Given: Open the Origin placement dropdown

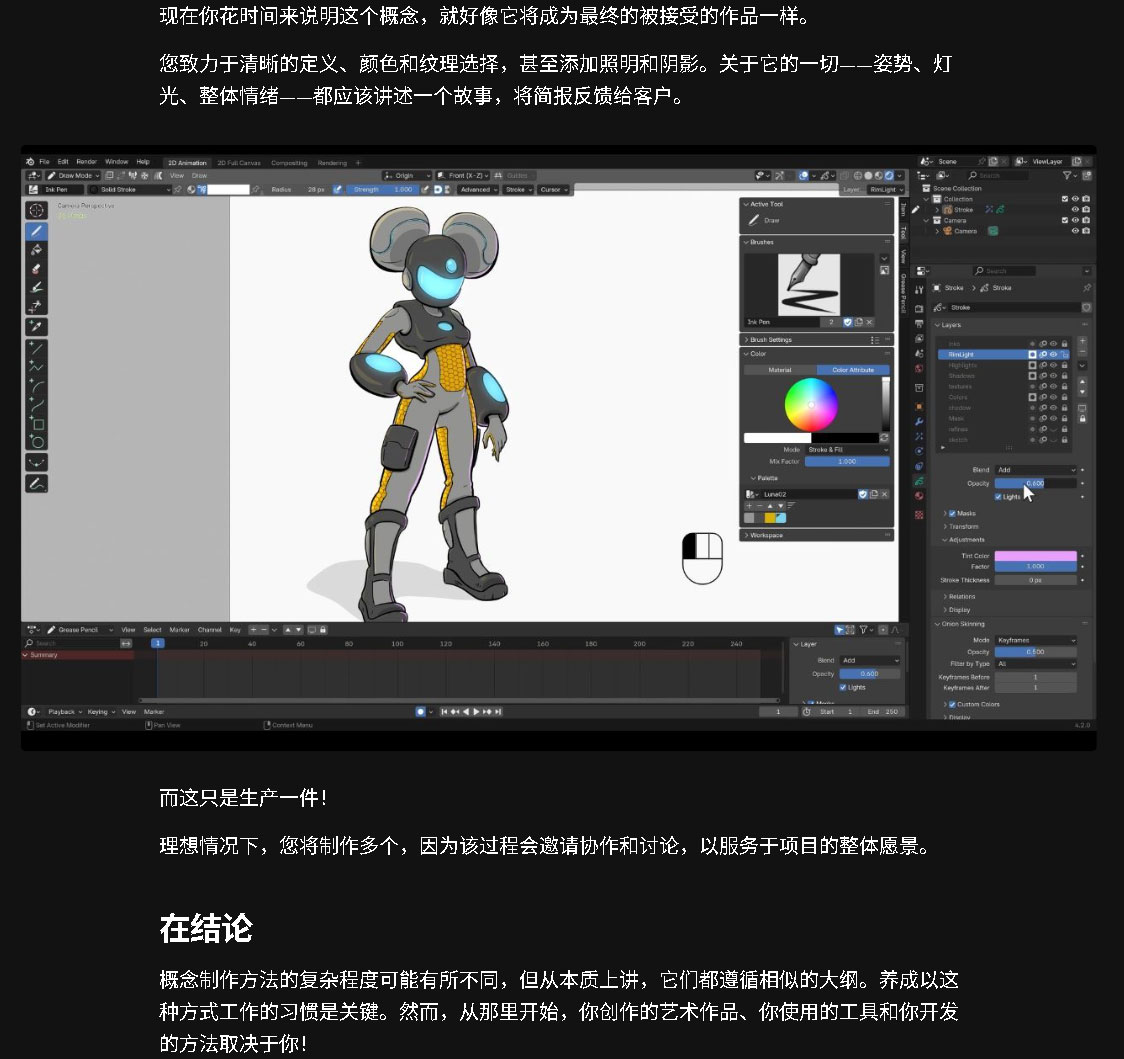Looking at the screenshot, I should 407,176.
